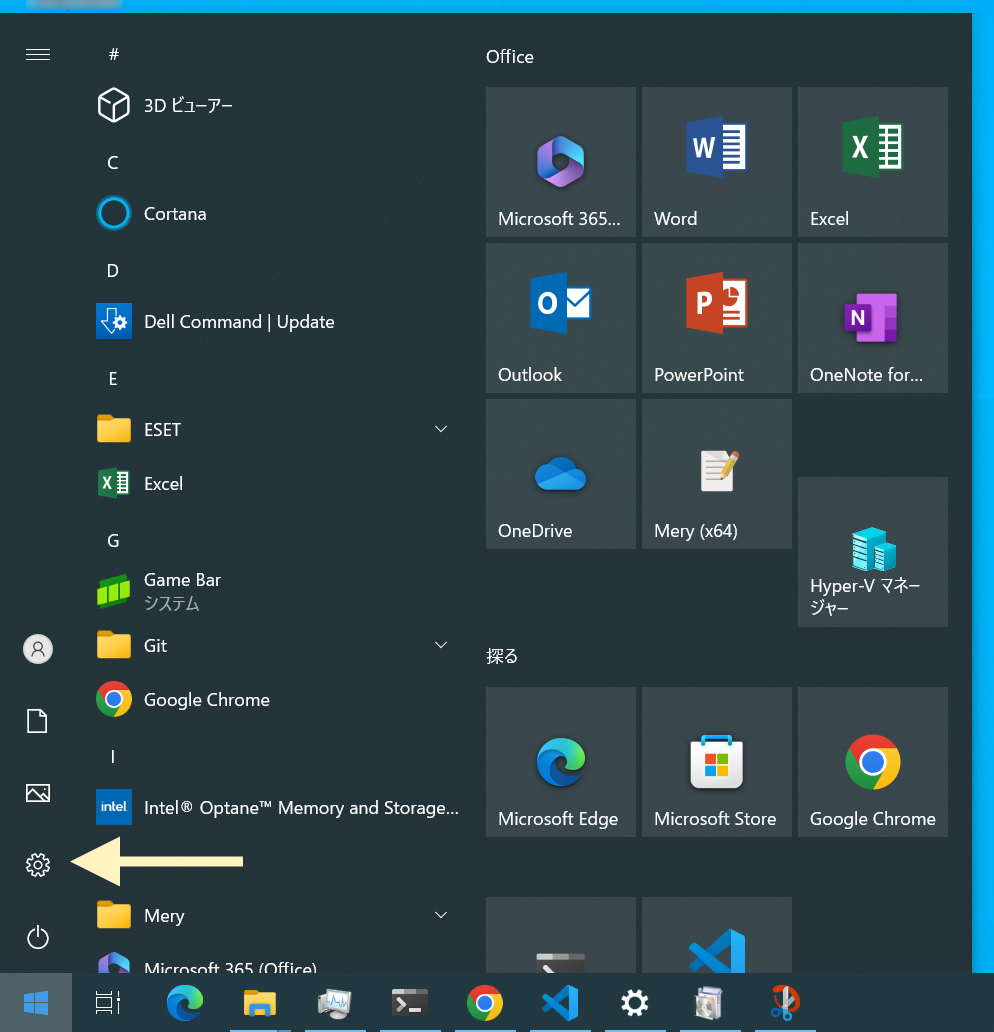Open the Outlook tile
Image resolution: width=994 pixels, height=1032 pixels.
561,318
